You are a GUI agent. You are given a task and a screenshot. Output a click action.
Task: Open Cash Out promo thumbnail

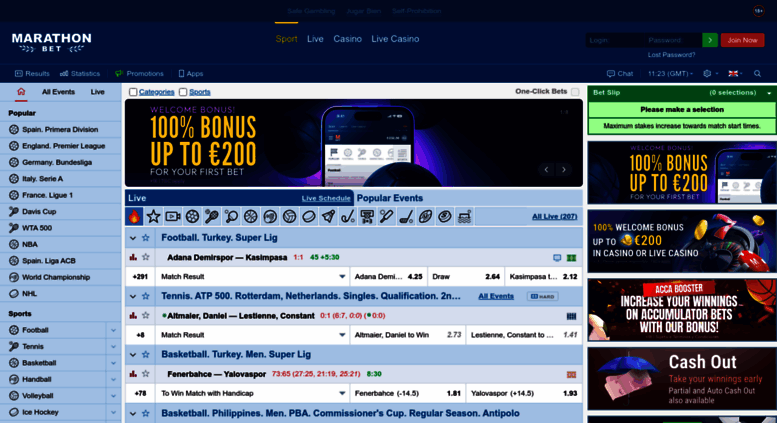682,378
